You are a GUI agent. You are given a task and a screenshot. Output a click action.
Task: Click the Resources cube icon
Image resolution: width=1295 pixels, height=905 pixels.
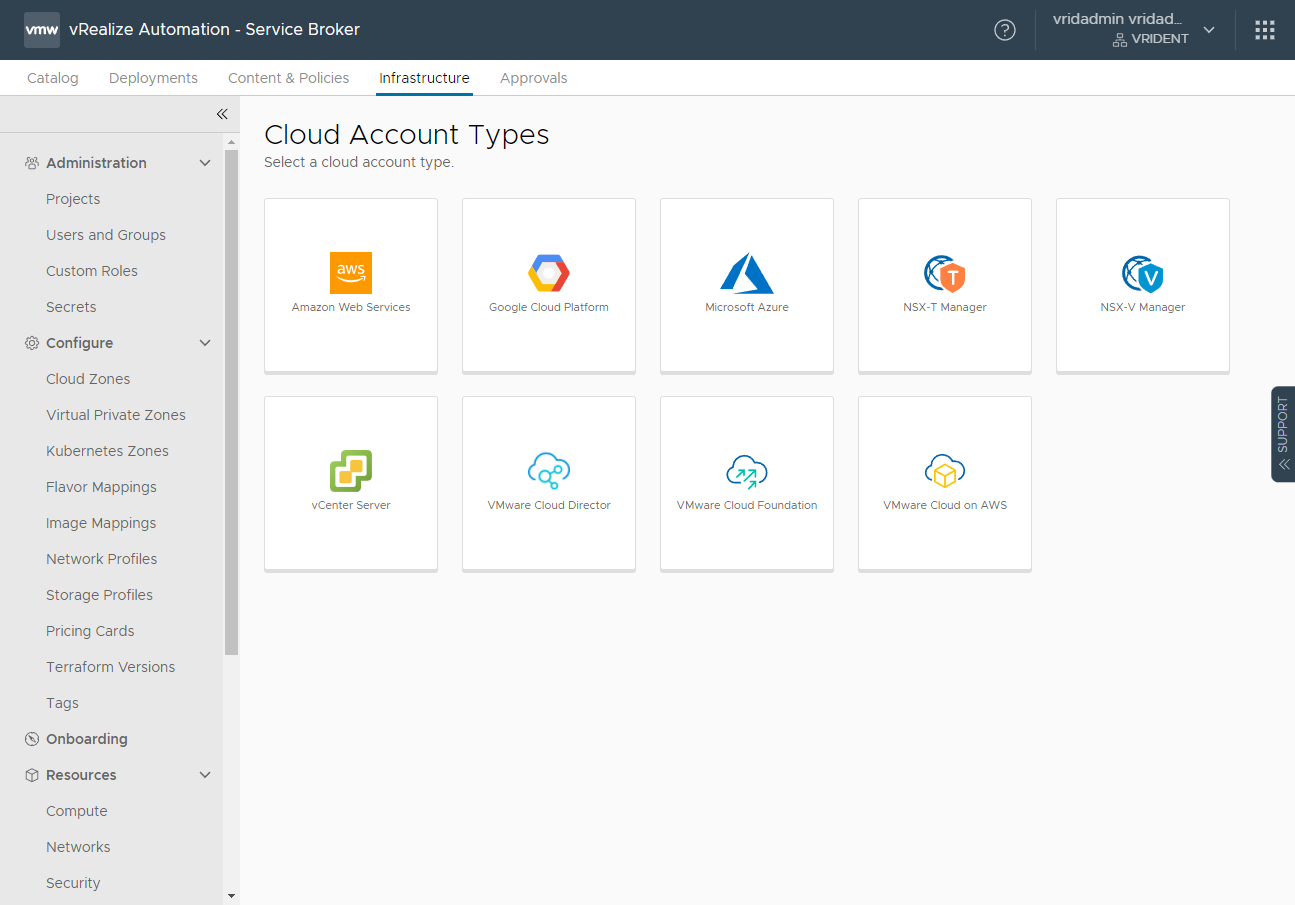(32, 775)
